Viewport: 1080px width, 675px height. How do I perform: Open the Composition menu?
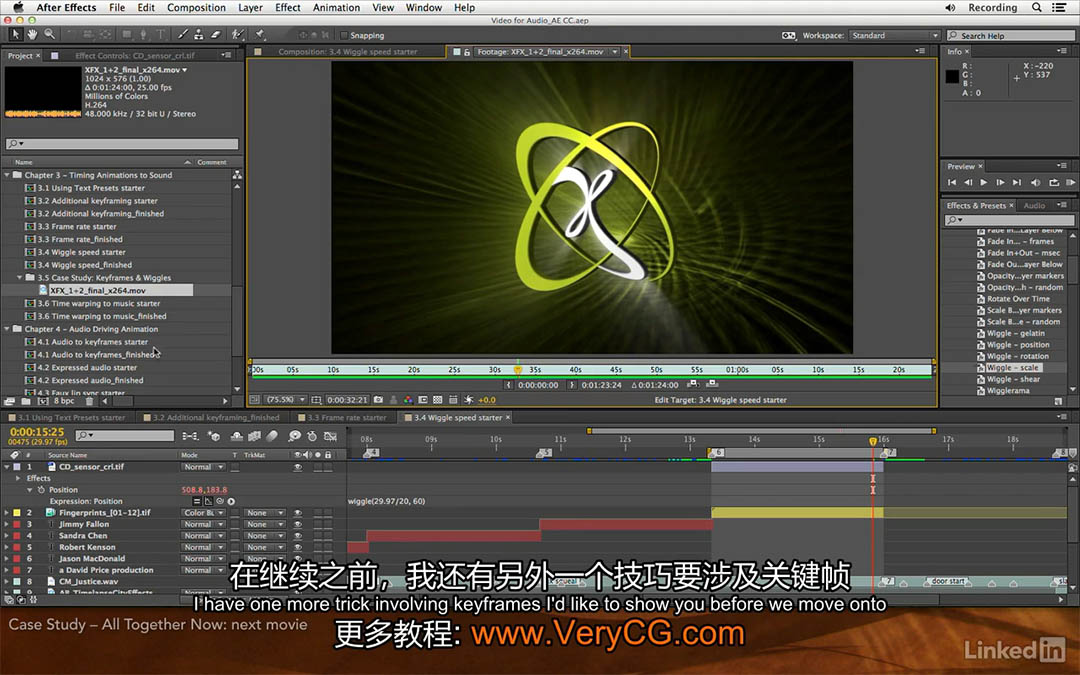point(196,8)
